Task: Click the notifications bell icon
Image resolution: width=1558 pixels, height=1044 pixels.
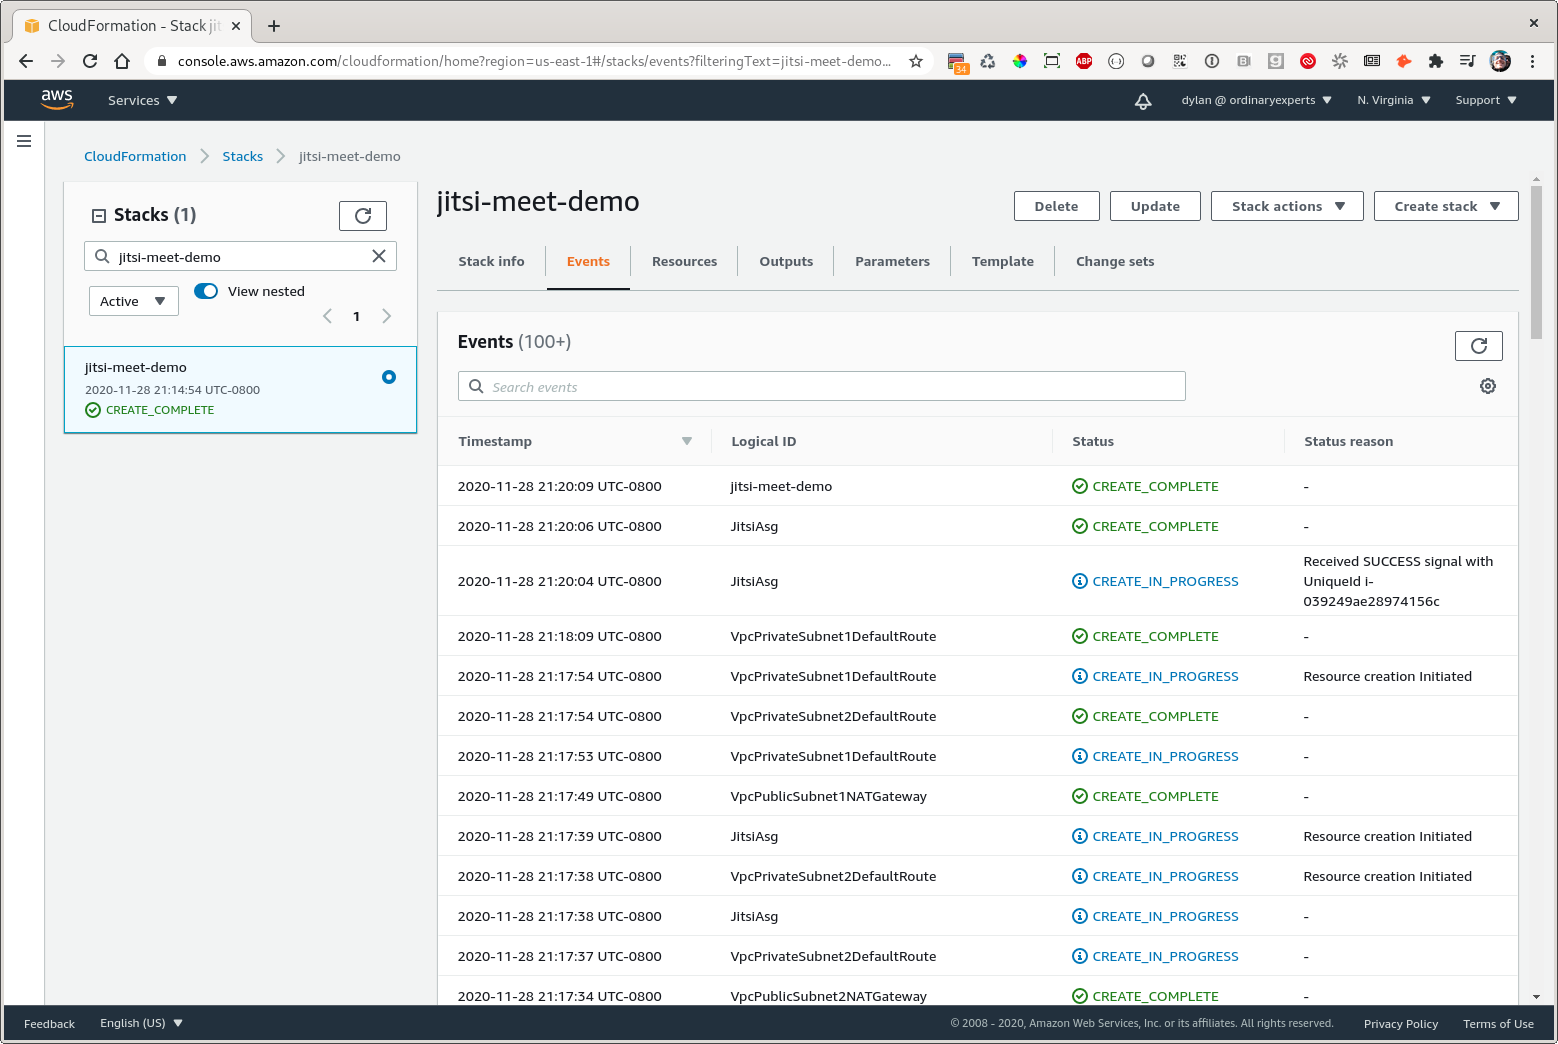Action: 1143,101
